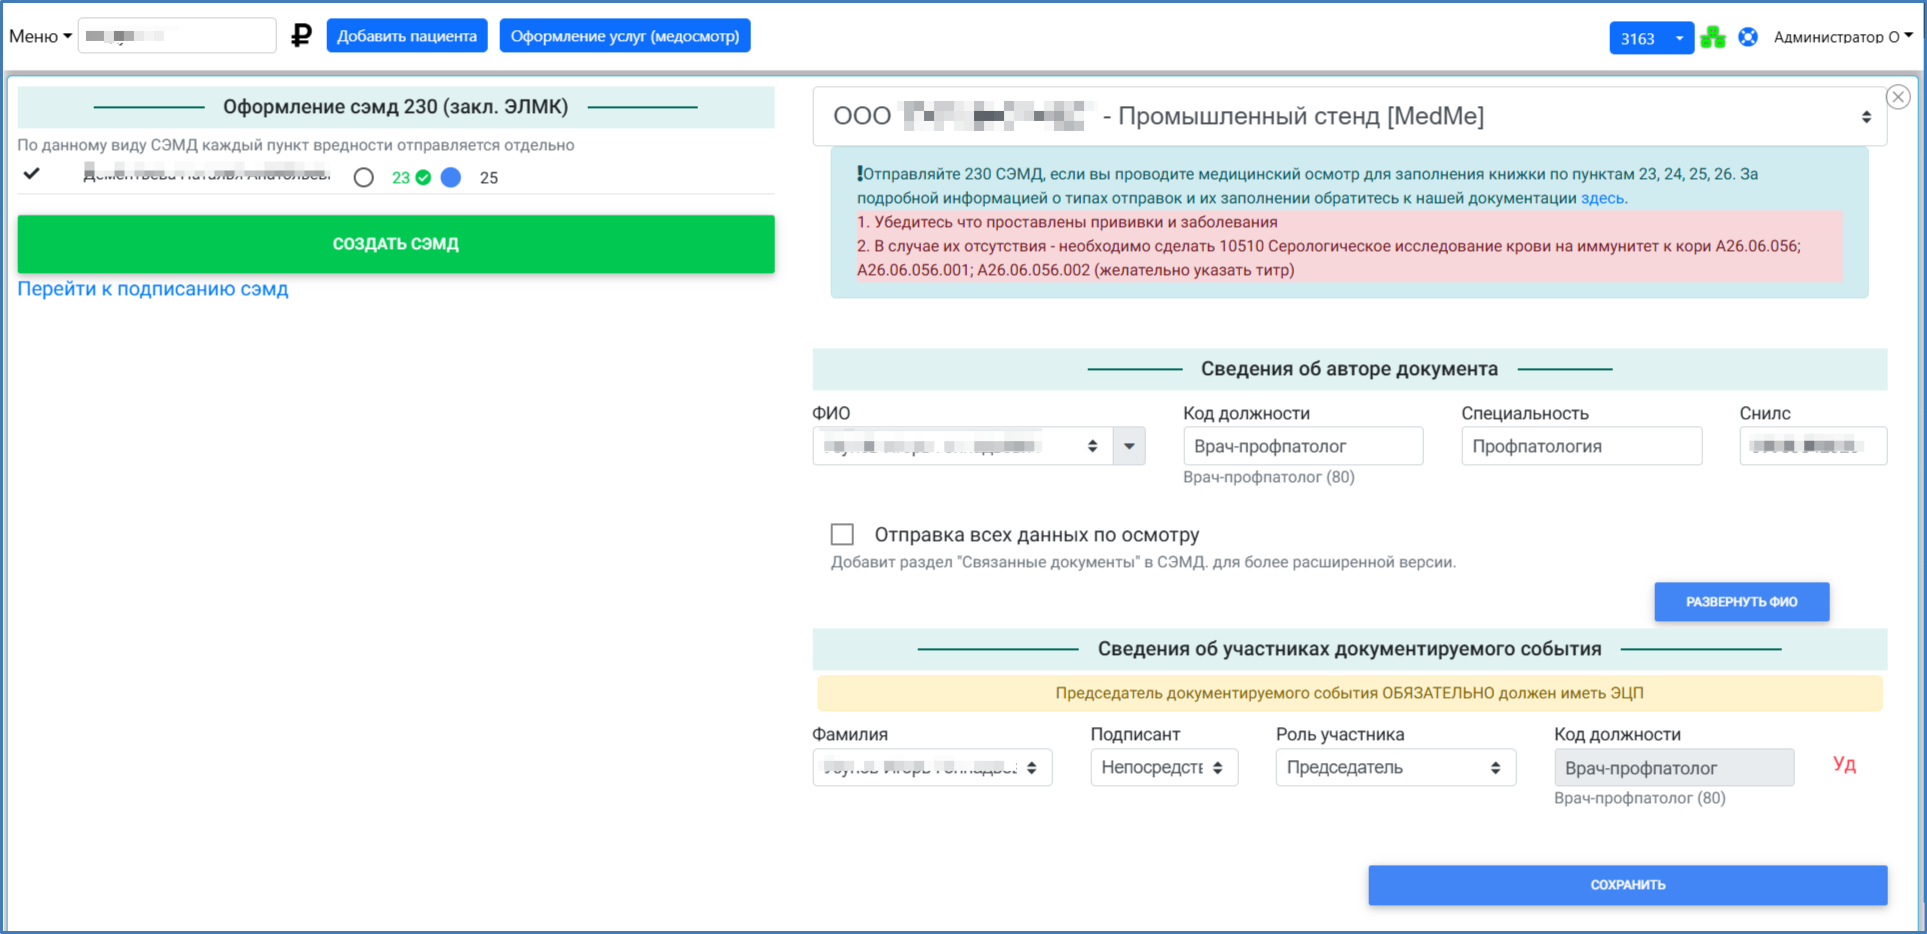
Task: Click the green cubes icon
Action: 1713,38
